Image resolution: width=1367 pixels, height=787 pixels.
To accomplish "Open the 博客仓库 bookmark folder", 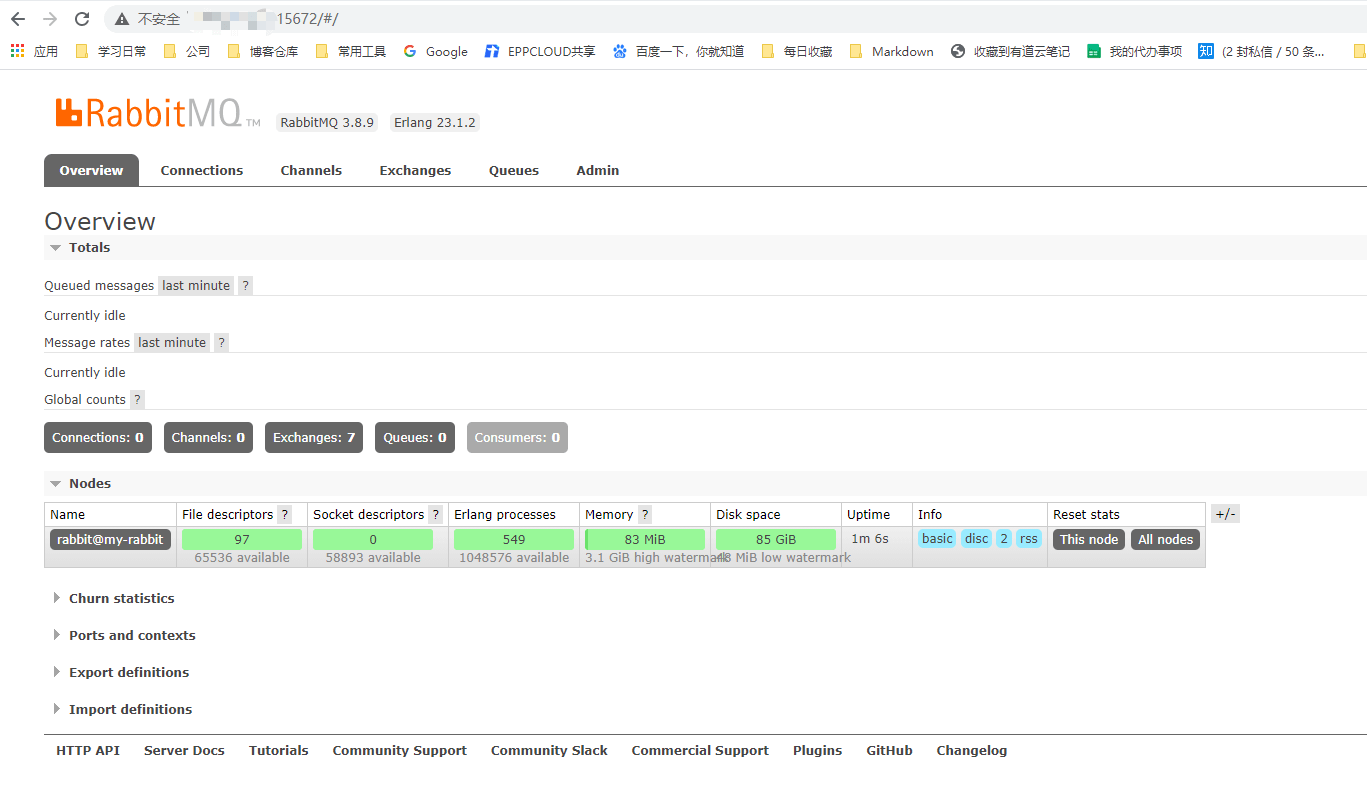I will (263, 51).
